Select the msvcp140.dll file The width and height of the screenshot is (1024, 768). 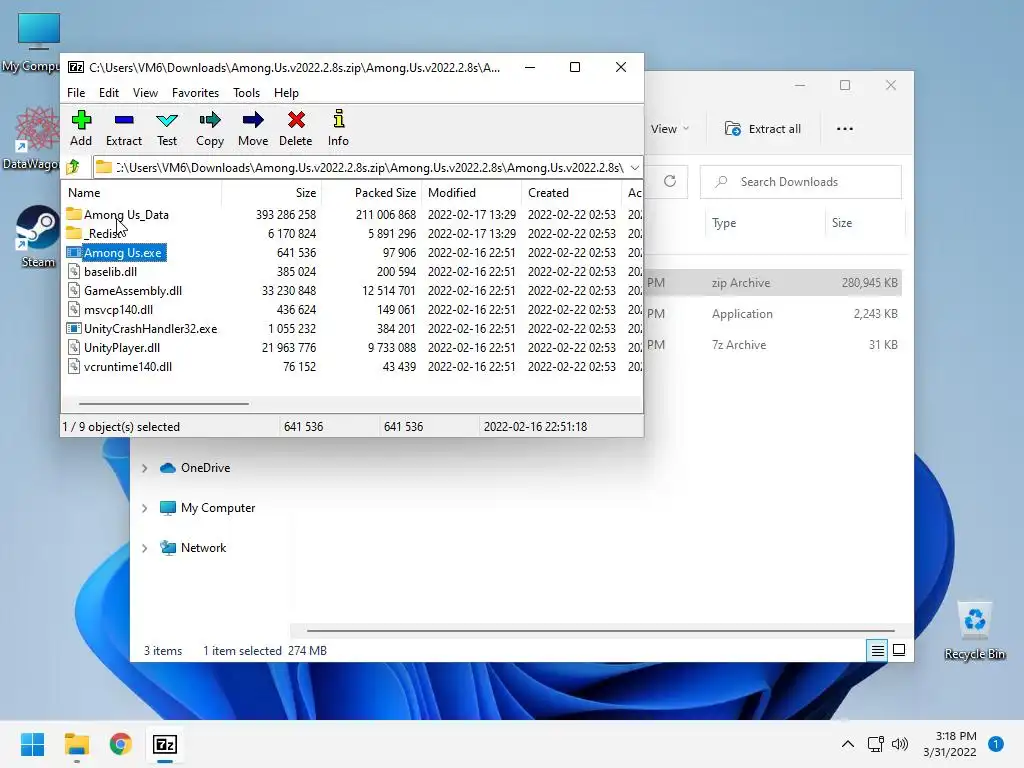click(118, 310)
